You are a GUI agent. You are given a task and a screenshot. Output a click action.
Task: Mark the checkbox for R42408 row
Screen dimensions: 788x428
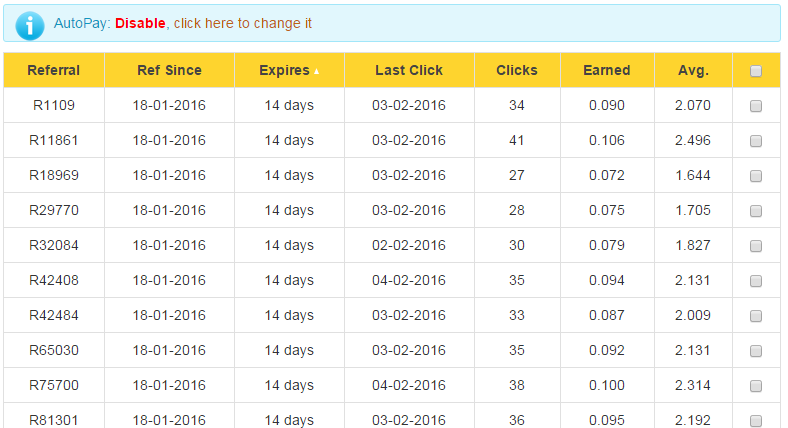[x=756, y=281]
